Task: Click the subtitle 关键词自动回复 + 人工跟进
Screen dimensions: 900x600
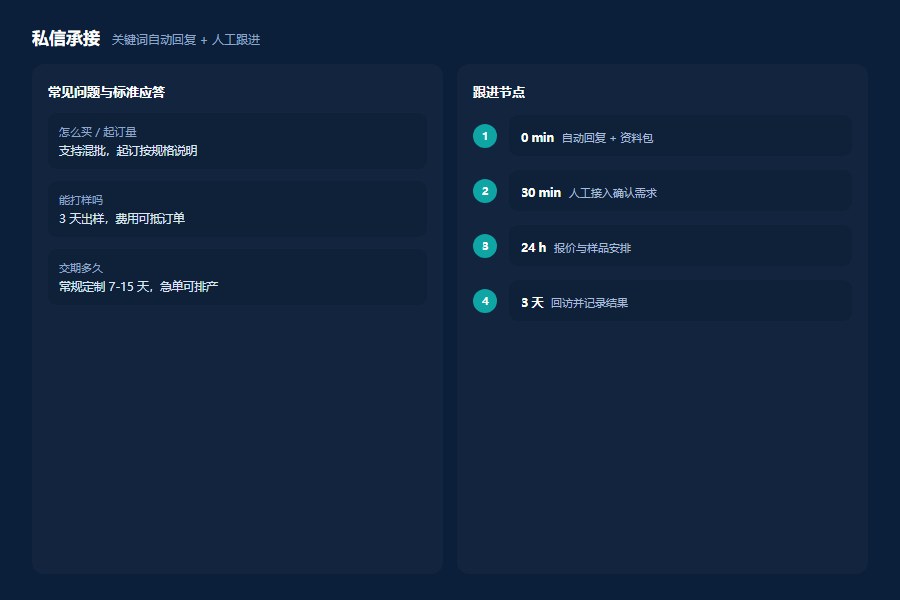Action: pyautogui.click(x=186, y=40)
